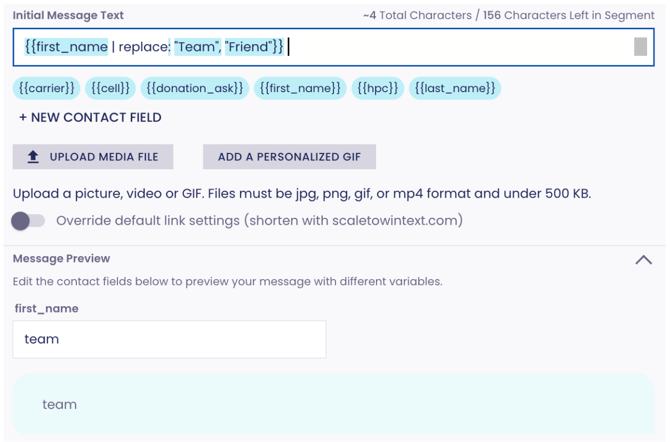Click + NEW CONTACT FIELD
The height and width of the screenshot is (442, 670).
[x=90, y=118]
